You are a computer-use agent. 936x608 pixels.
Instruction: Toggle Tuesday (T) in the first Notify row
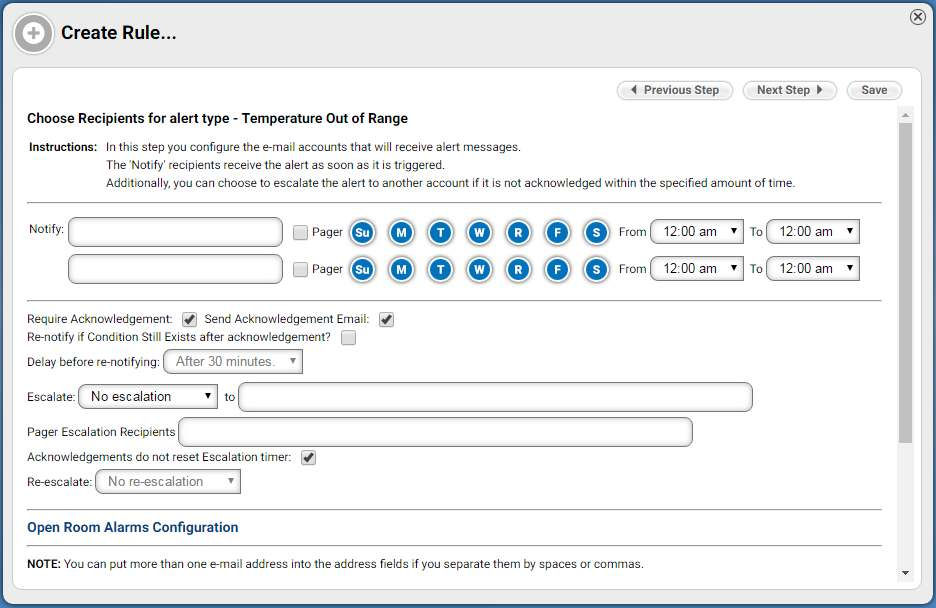(441, 232)
